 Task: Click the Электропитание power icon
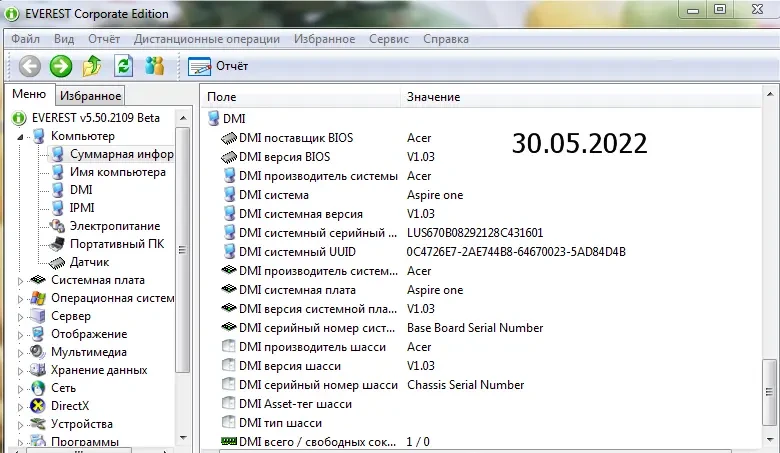tap(57, 226)
